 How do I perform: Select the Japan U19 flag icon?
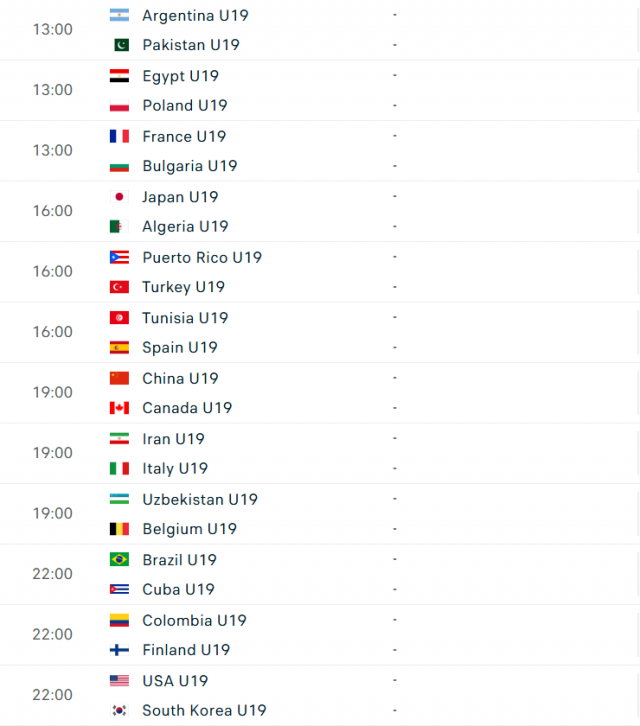pyautogui.click(x=119, y=197)
